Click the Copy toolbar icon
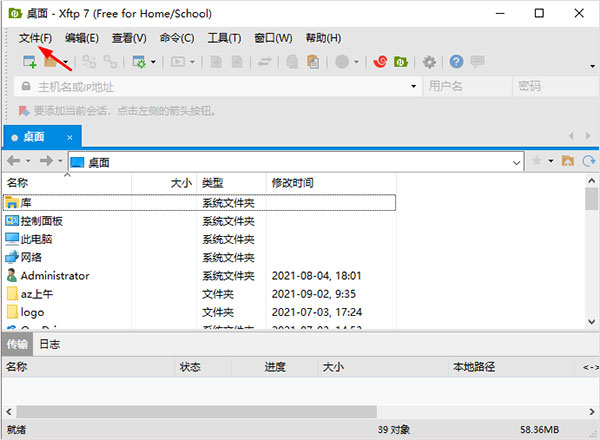Viewport: 600px width, 440px height. (x=292, y=62)
